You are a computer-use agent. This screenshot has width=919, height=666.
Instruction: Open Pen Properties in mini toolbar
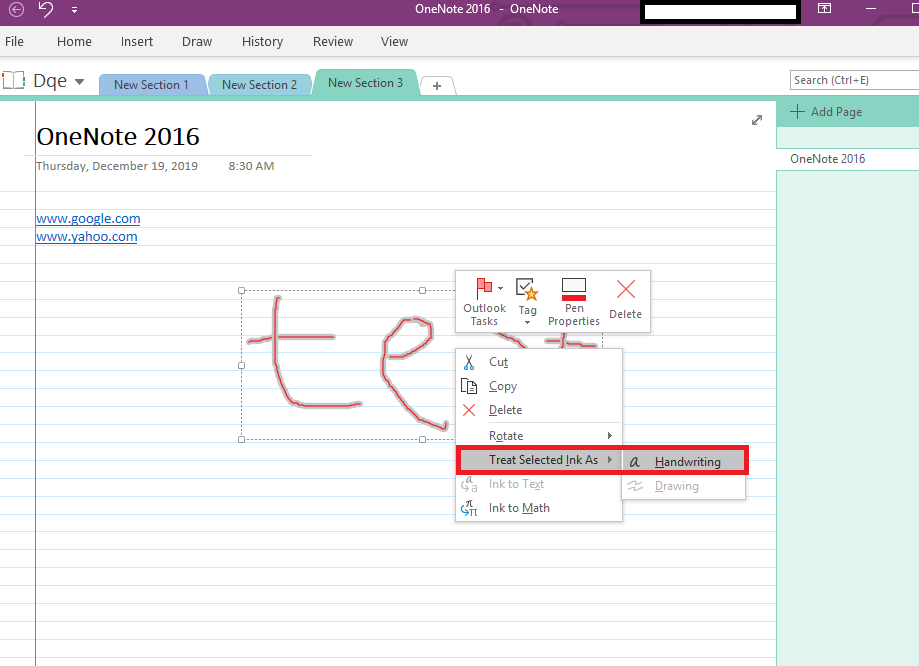[574, 303]
